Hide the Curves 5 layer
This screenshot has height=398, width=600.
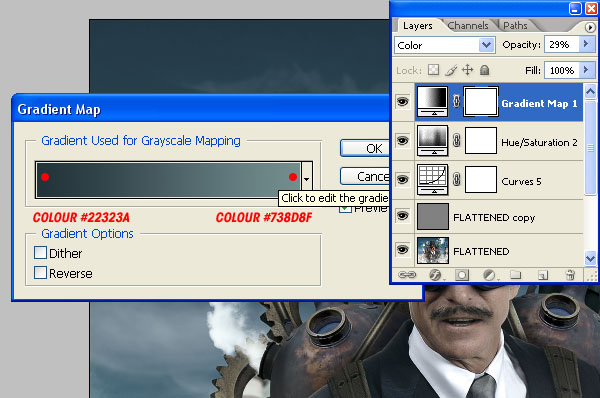pyautogui.click(x=403, y=179)
